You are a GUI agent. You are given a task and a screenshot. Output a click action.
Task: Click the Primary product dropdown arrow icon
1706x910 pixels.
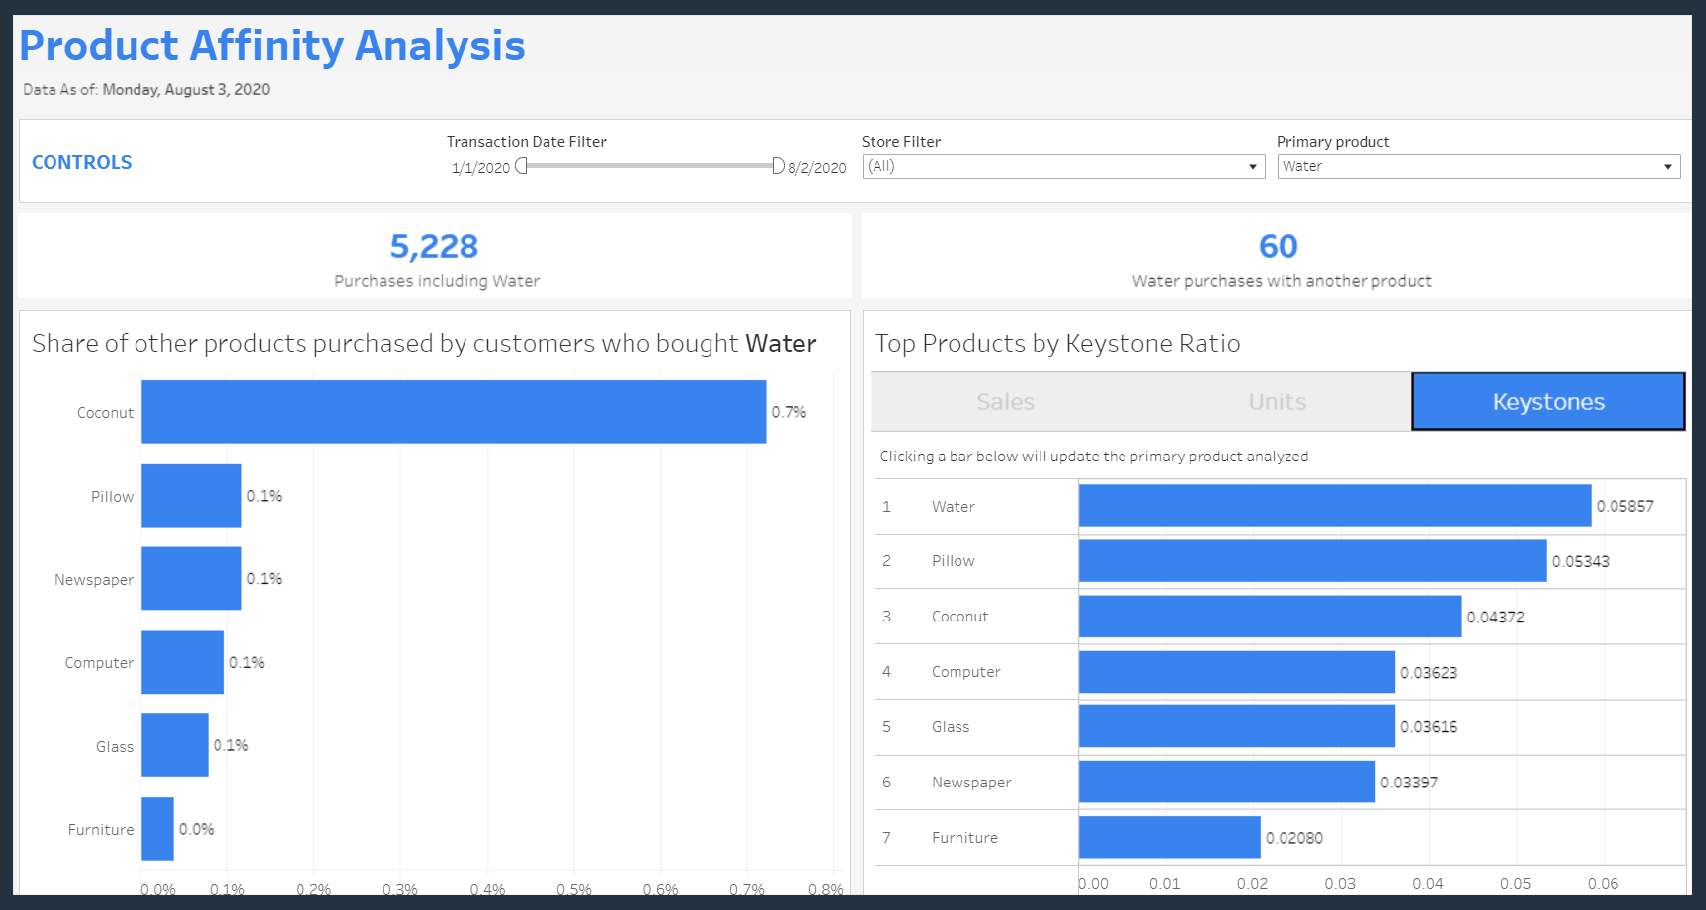pyautogui.click(x=1668, y=167)
